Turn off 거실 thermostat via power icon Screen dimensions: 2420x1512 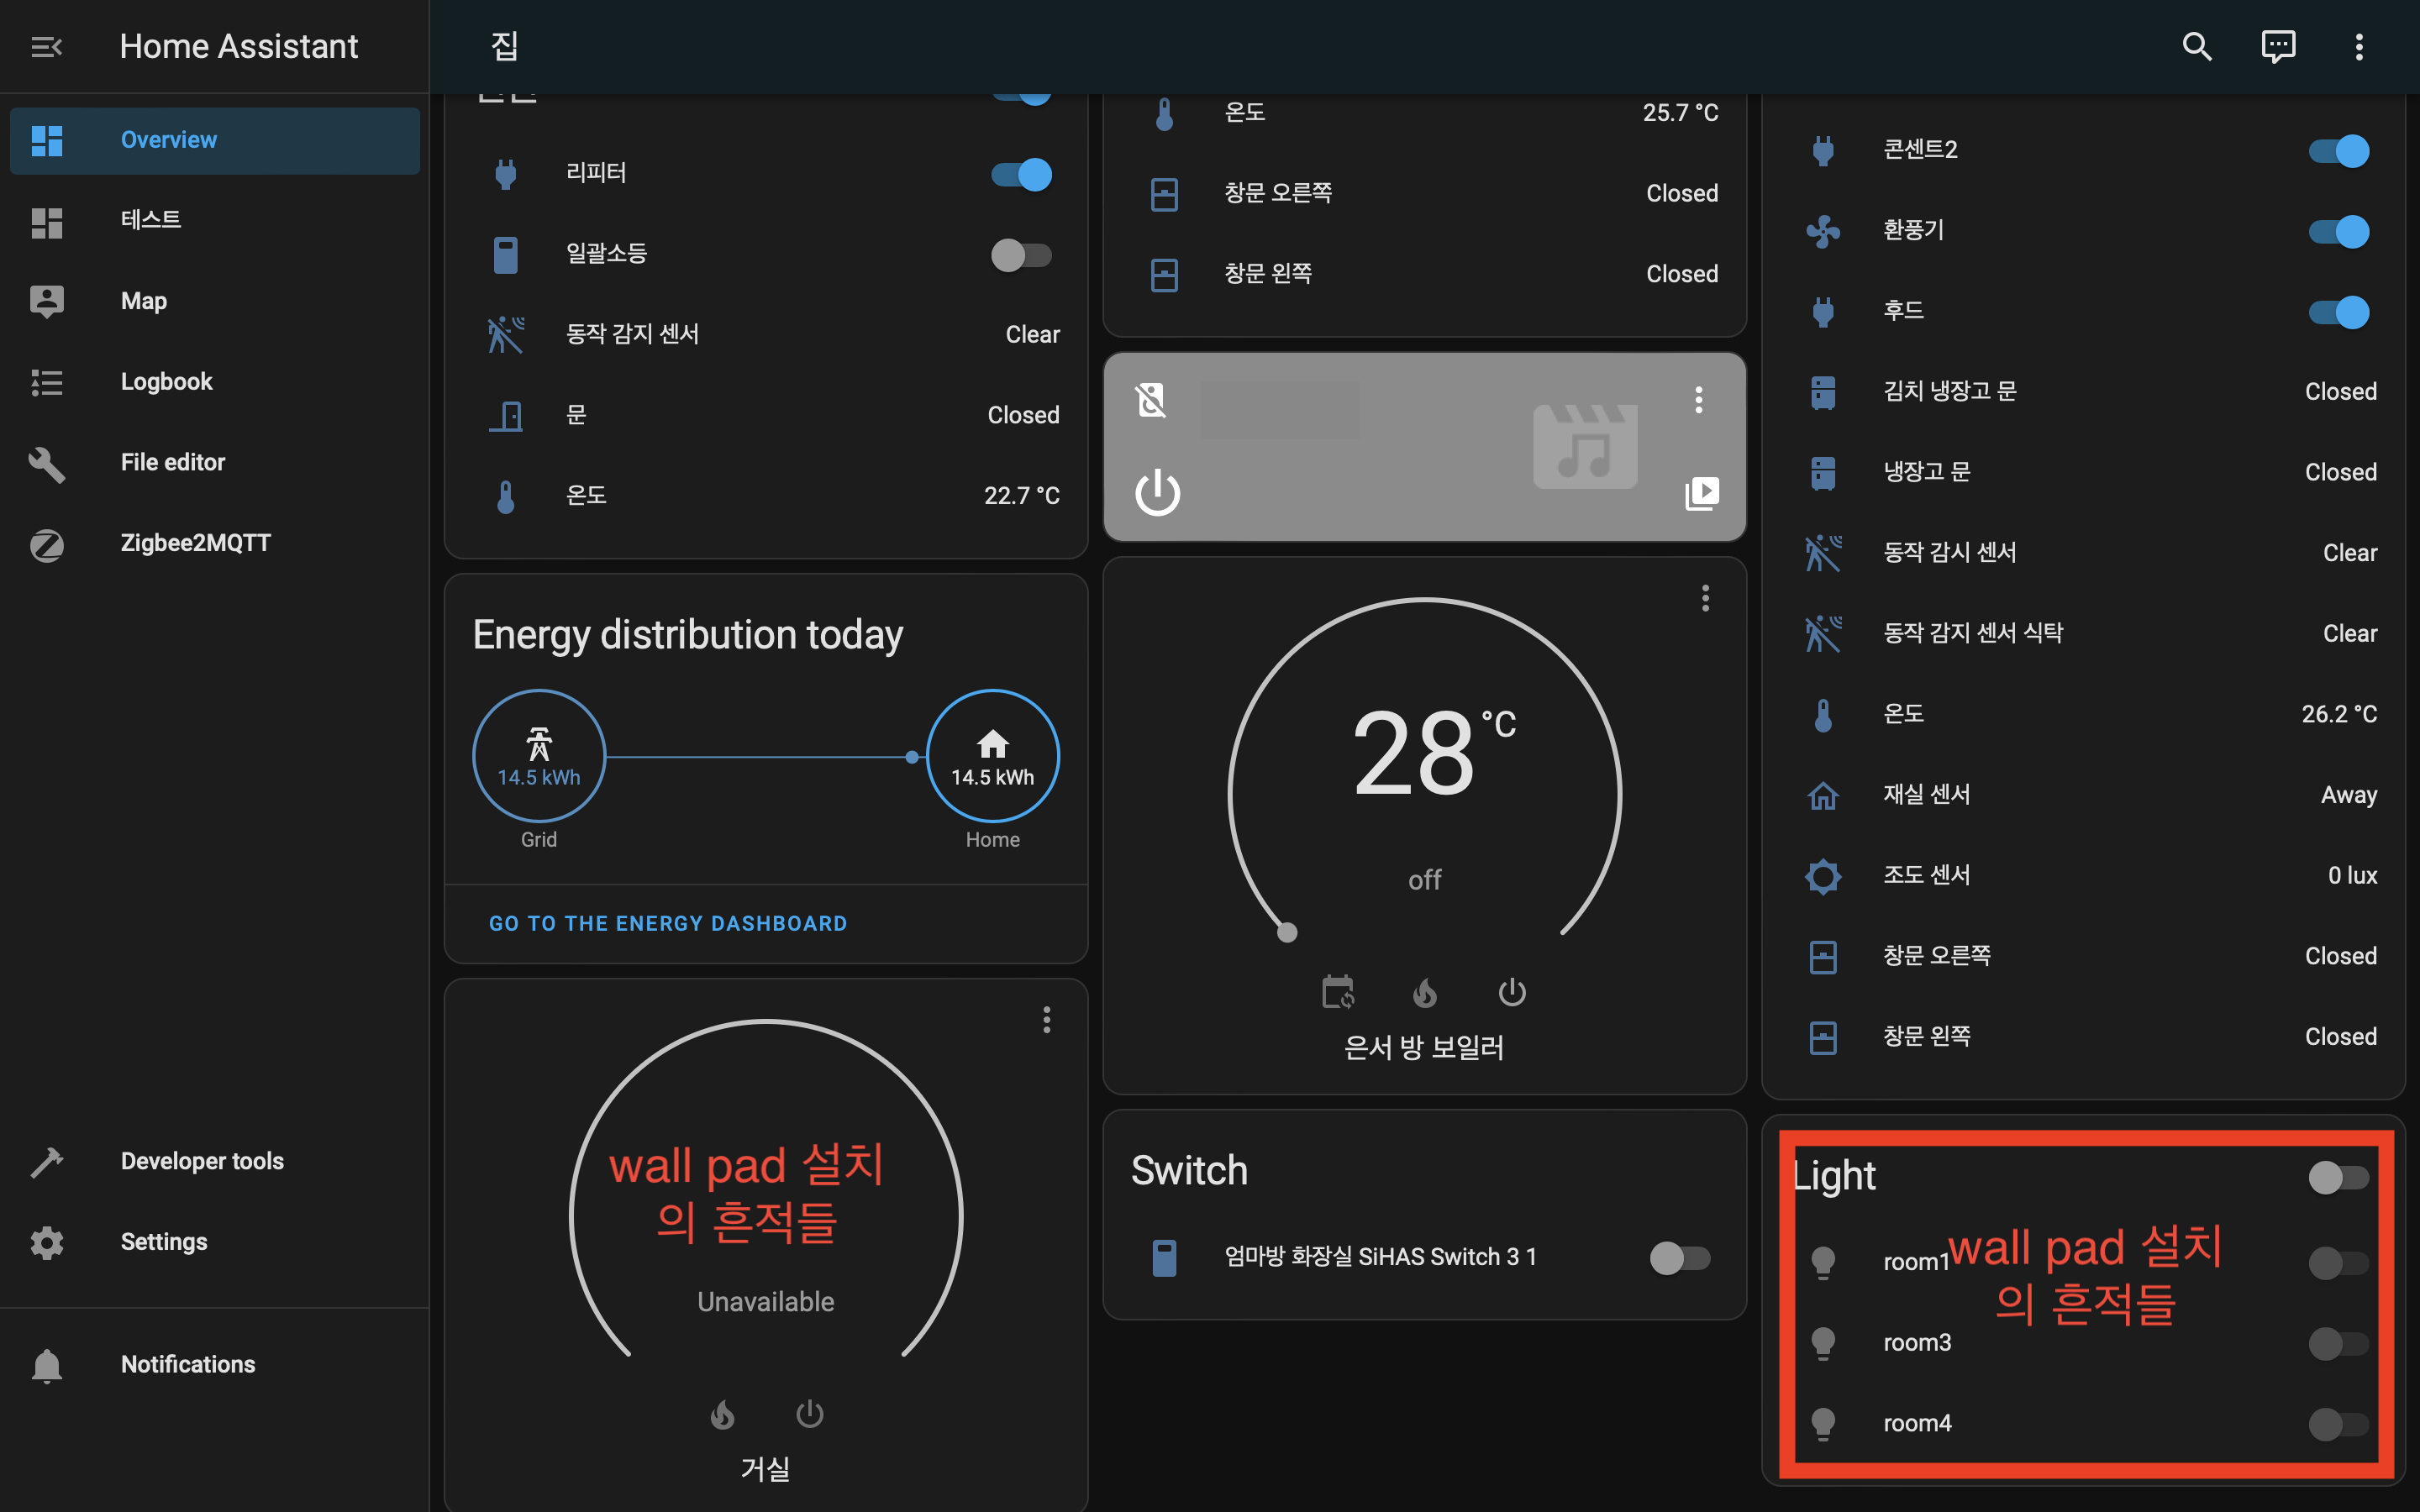809,1414
